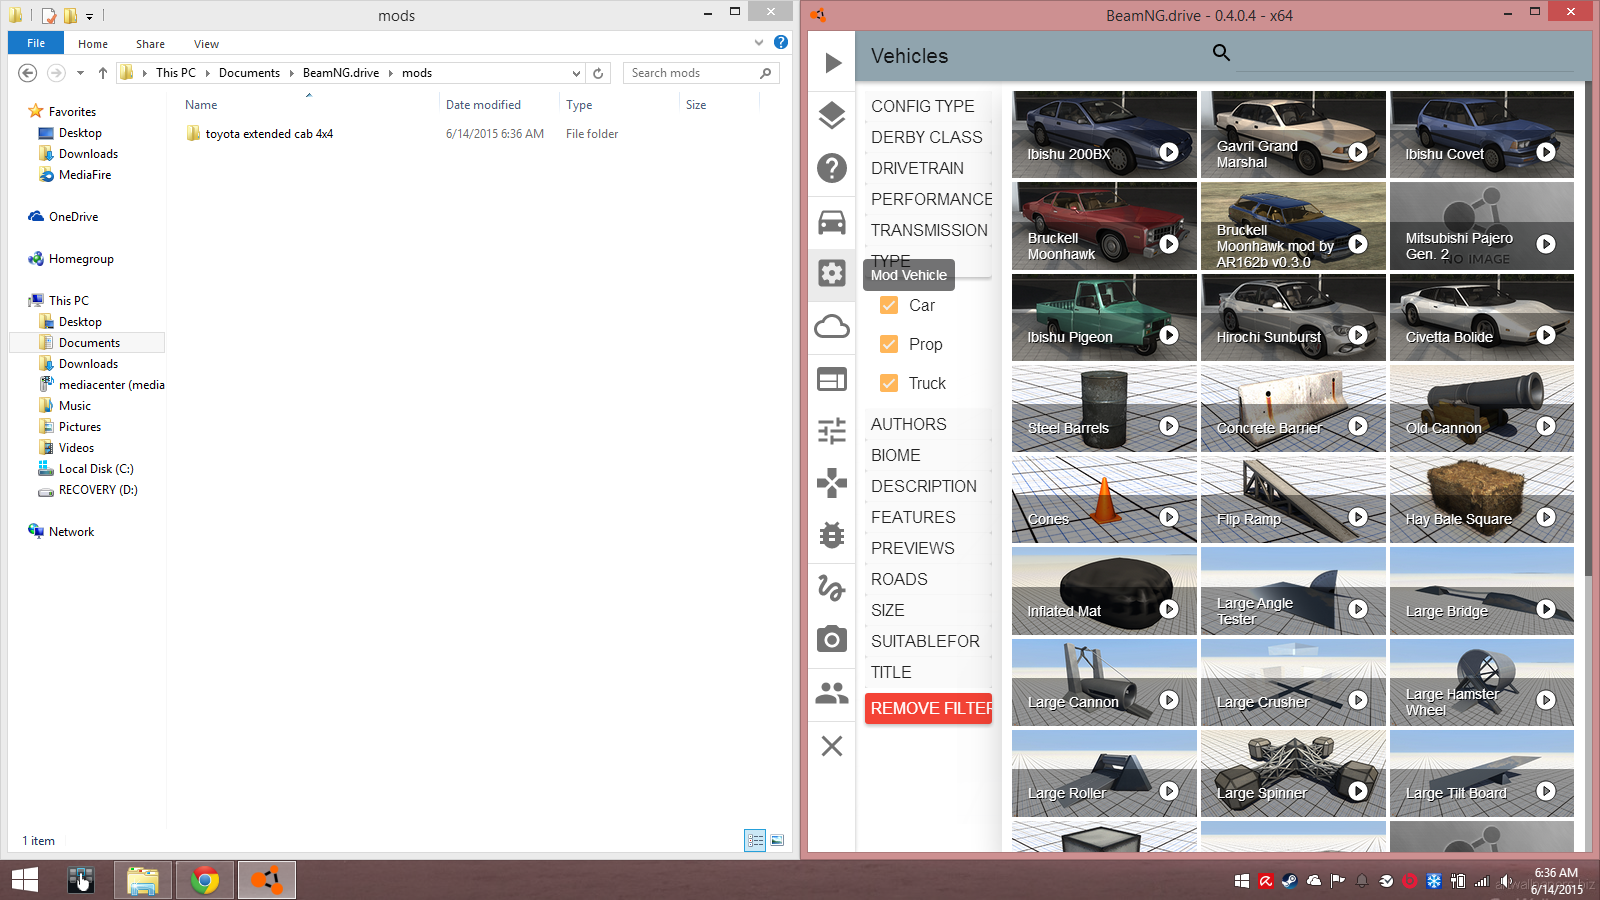Expand the TRANSMISSION filter

point(928,230)
